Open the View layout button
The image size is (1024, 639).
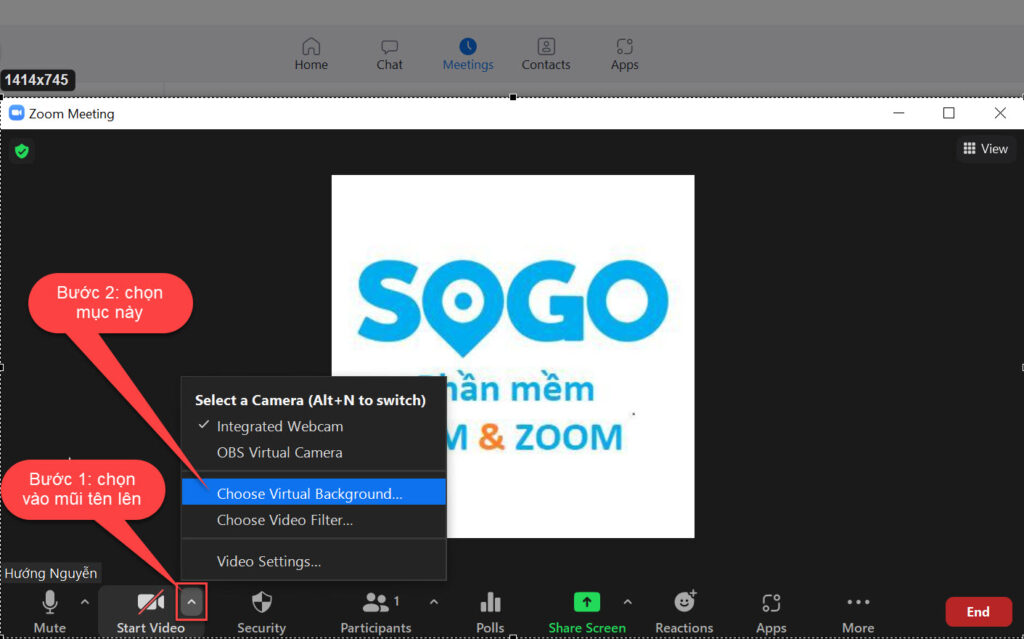[x=985, y=149]
